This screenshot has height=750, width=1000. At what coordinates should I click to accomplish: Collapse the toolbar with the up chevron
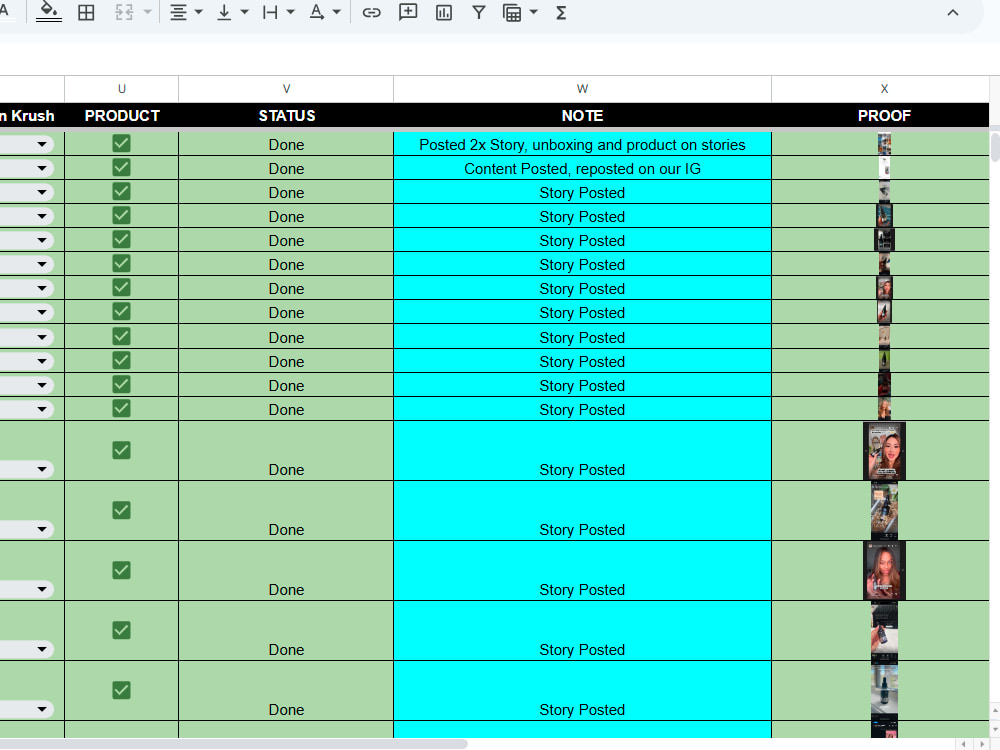click(x=953, y=13)
